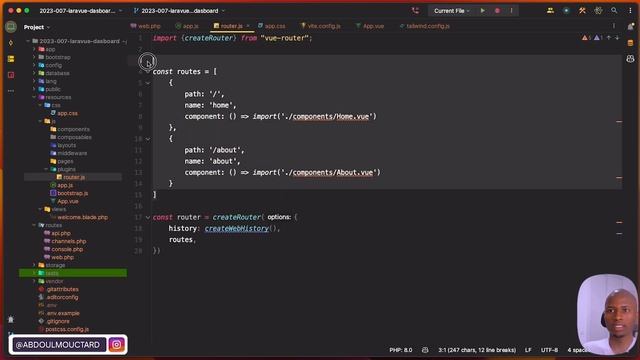Screen dimensions: 640x360
Task: Change the UTF-8 file encoding
Action: (549, 350)
